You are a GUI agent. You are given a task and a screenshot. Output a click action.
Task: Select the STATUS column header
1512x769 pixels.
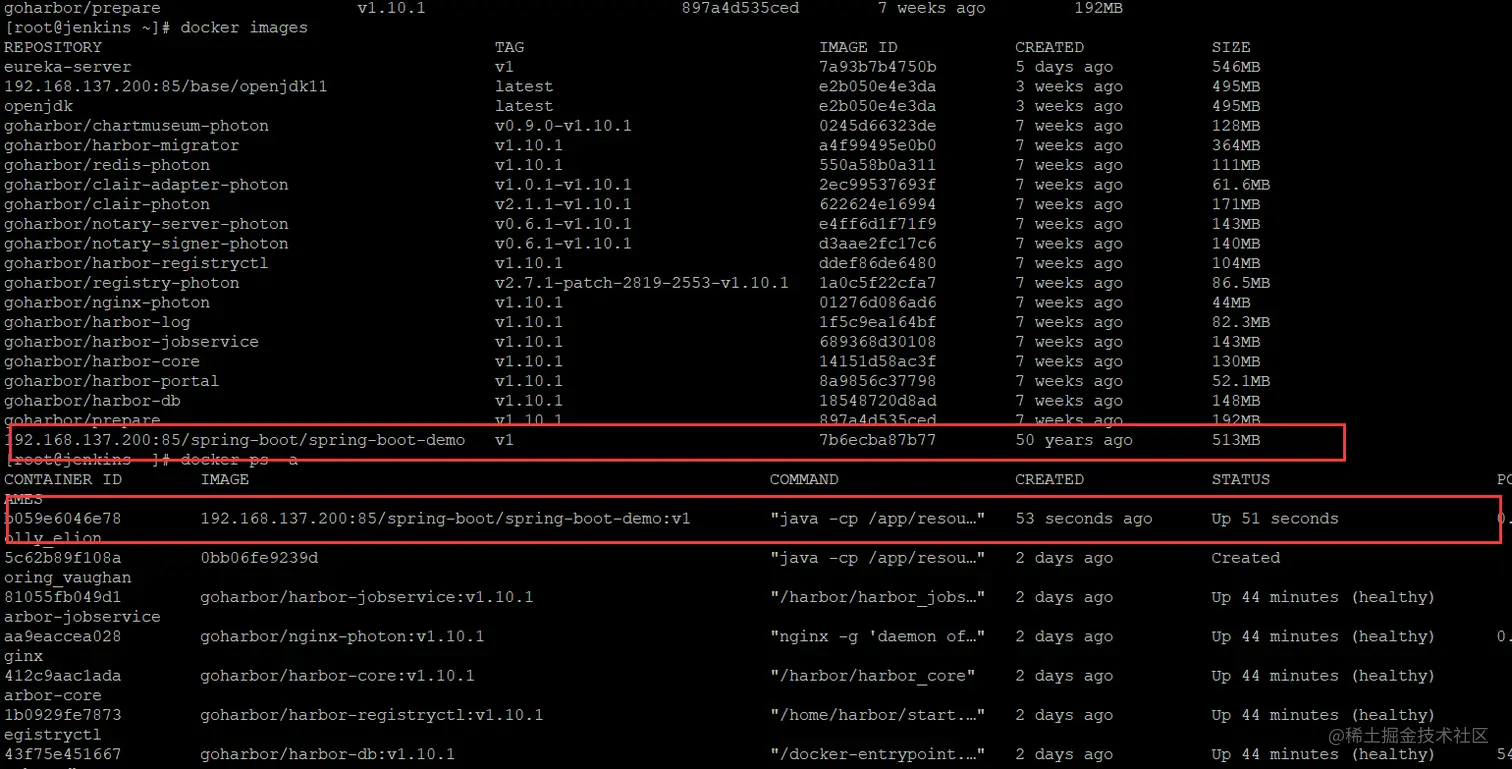point(1241,479)
